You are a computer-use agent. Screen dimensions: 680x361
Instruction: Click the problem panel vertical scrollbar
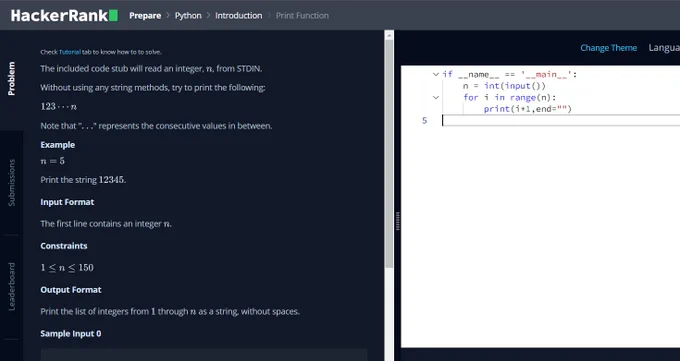click(389, 154)
